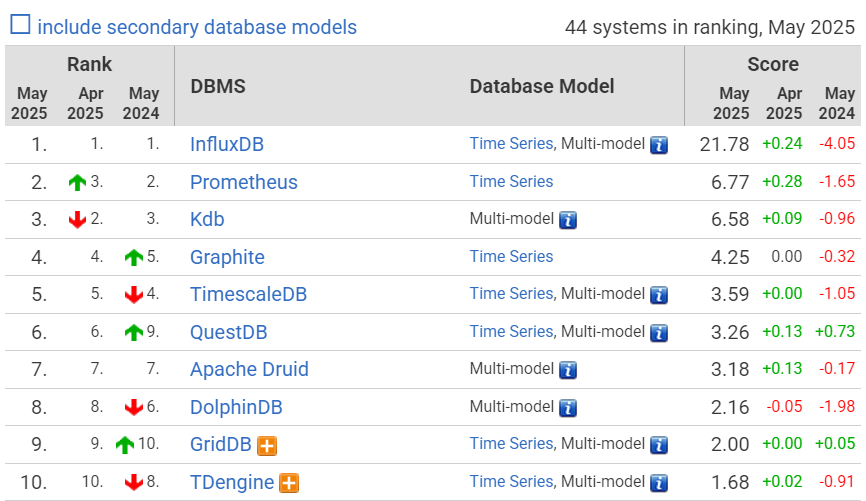This screenshot has width=866, height=501.
Task: Click the info icon in the GridDB row
Action: point(659,445)
